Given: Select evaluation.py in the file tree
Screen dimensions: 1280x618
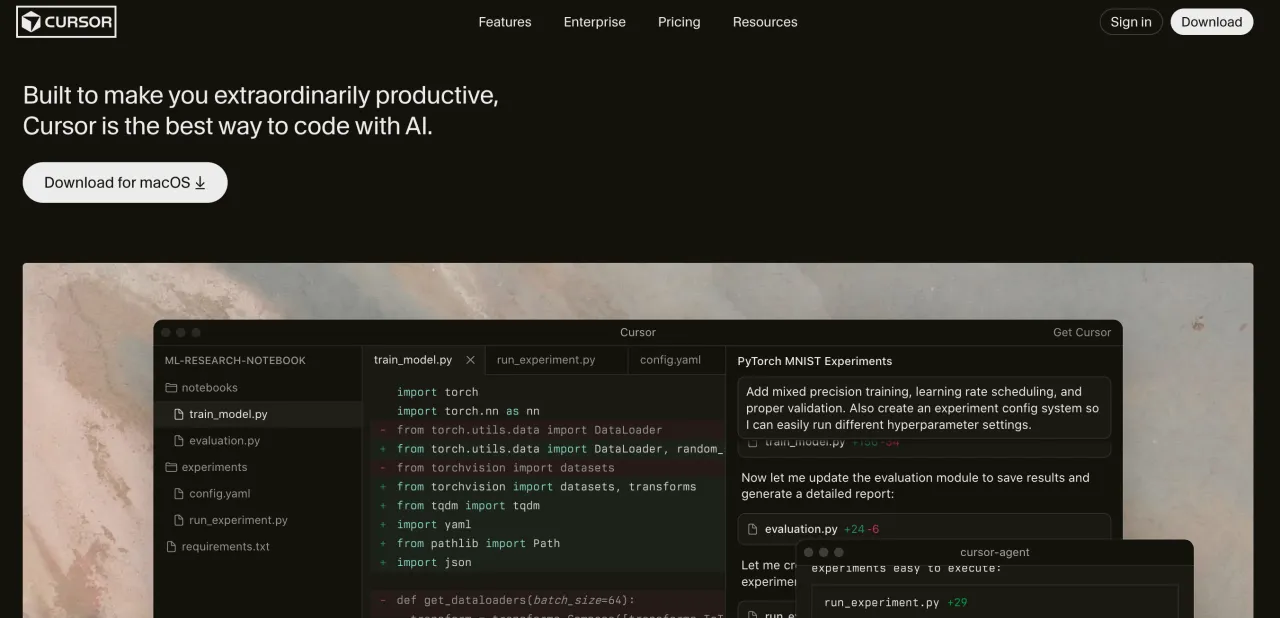Looking at the screenshot, I should pyautogui.click(x=224, y=441).
